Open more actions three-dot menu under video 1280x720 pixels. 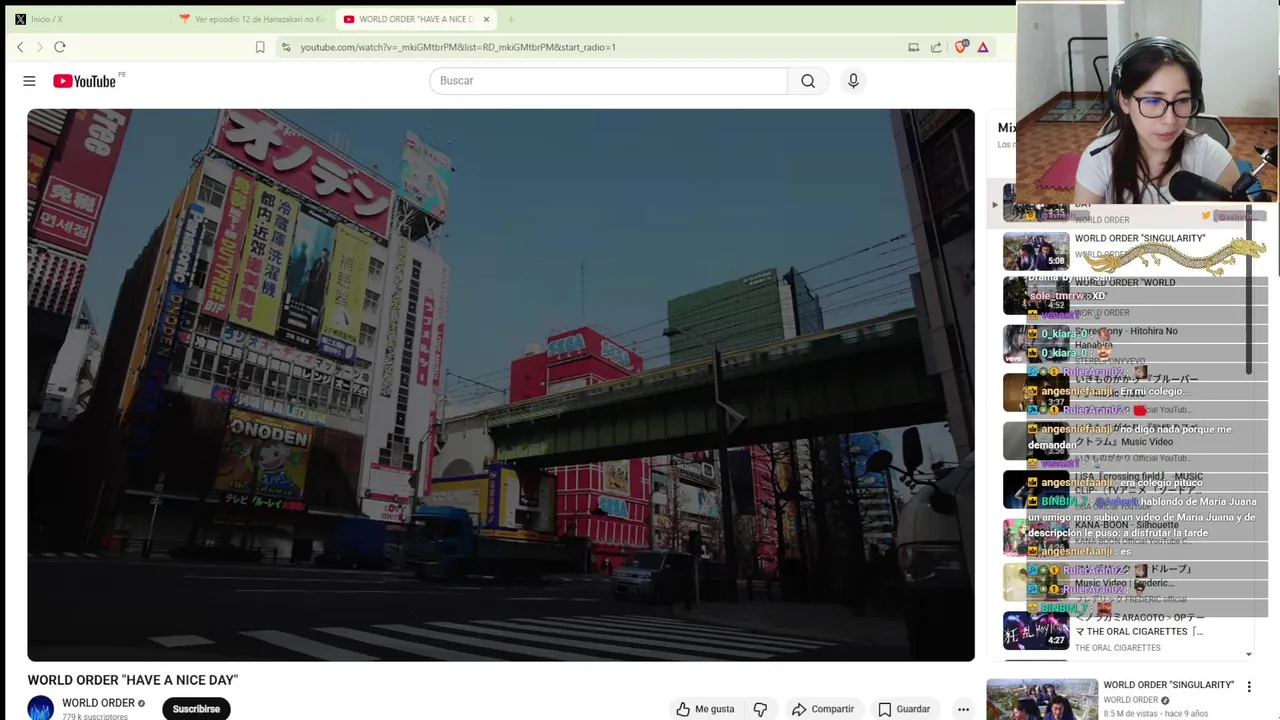coord(963,709)
